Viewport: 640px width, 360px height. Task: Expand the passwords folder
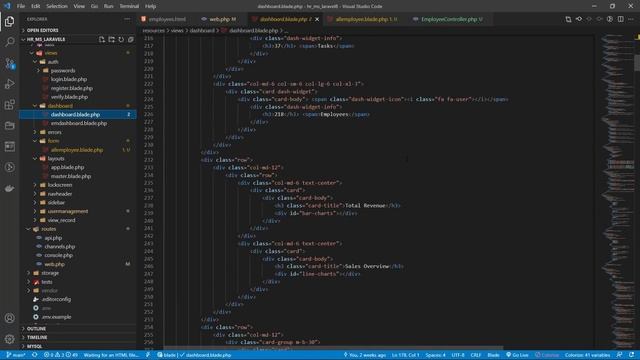click(x=78, y=71)
